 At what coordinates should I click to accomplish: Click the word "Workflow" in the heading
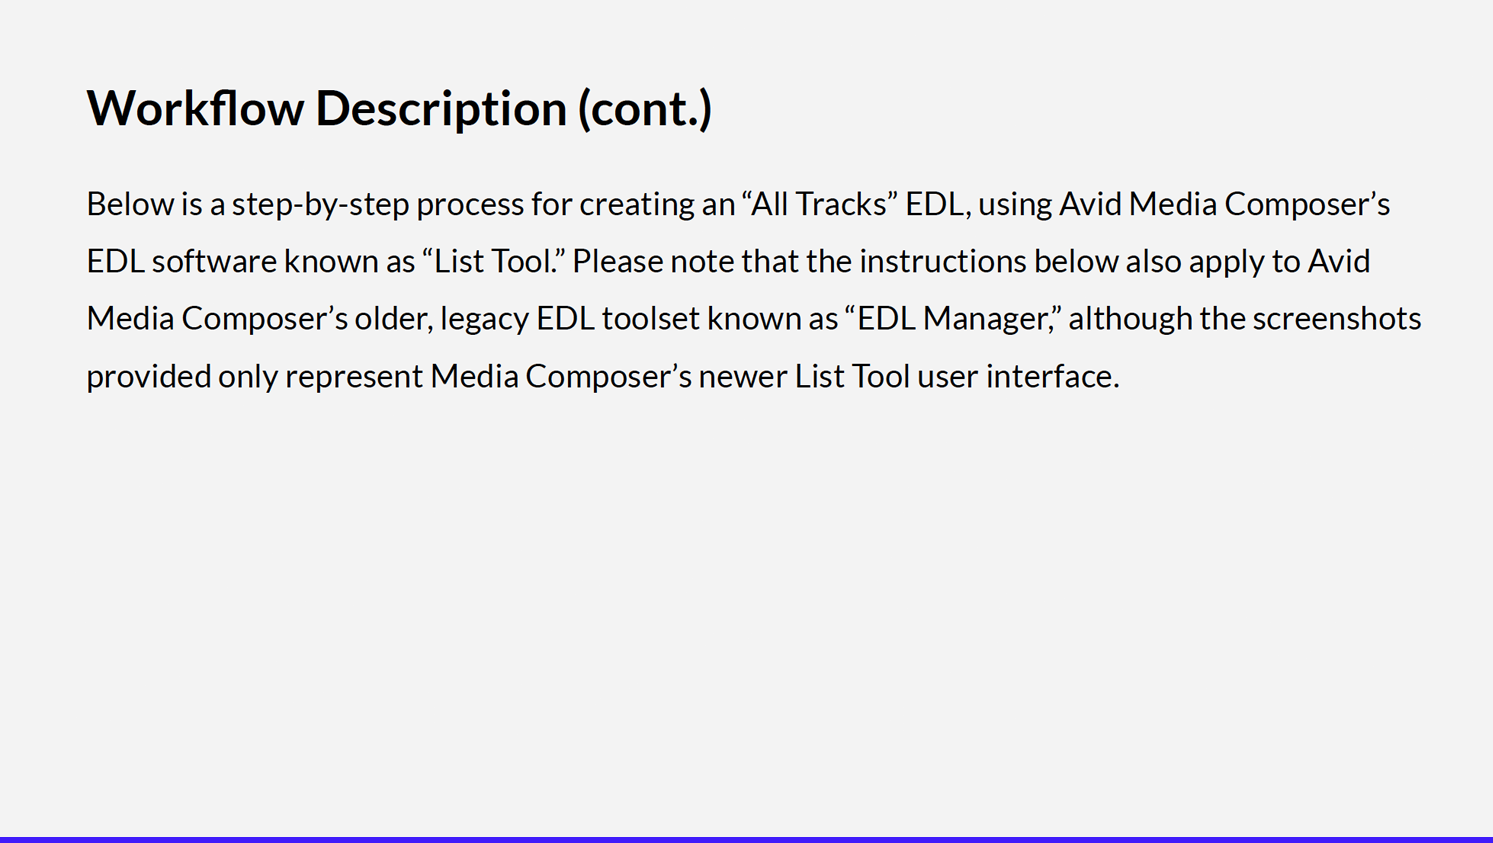[x=195, y=108]
